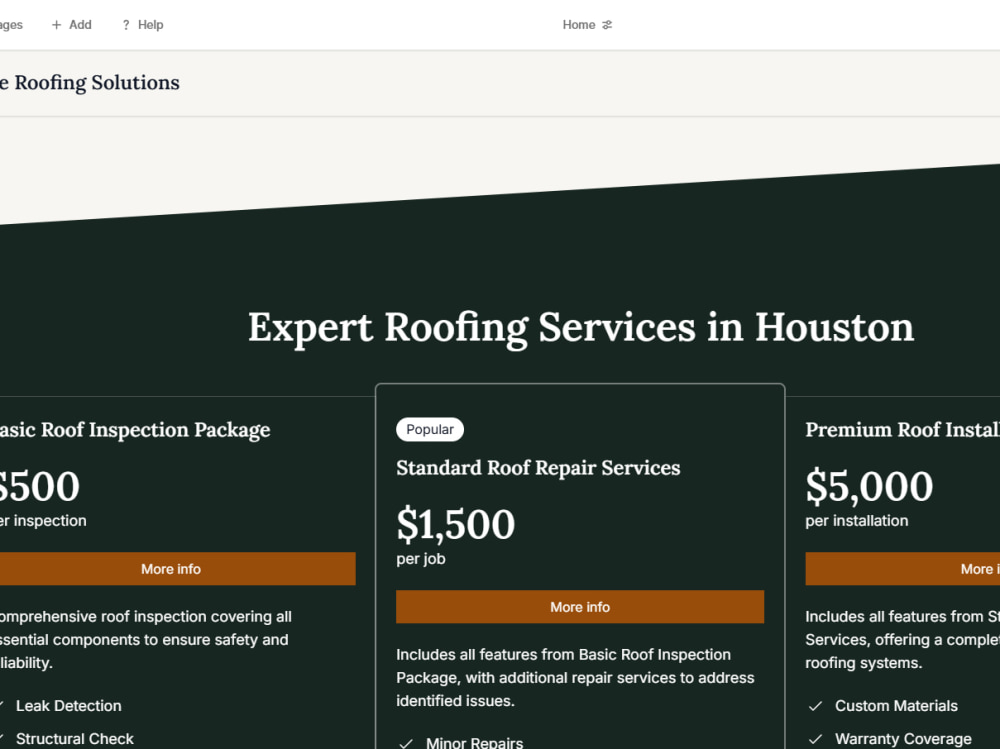Click the checkmark icon beside Minor Repairs
The height and width of the screenshot is (749, 1000).
point(406,743)
